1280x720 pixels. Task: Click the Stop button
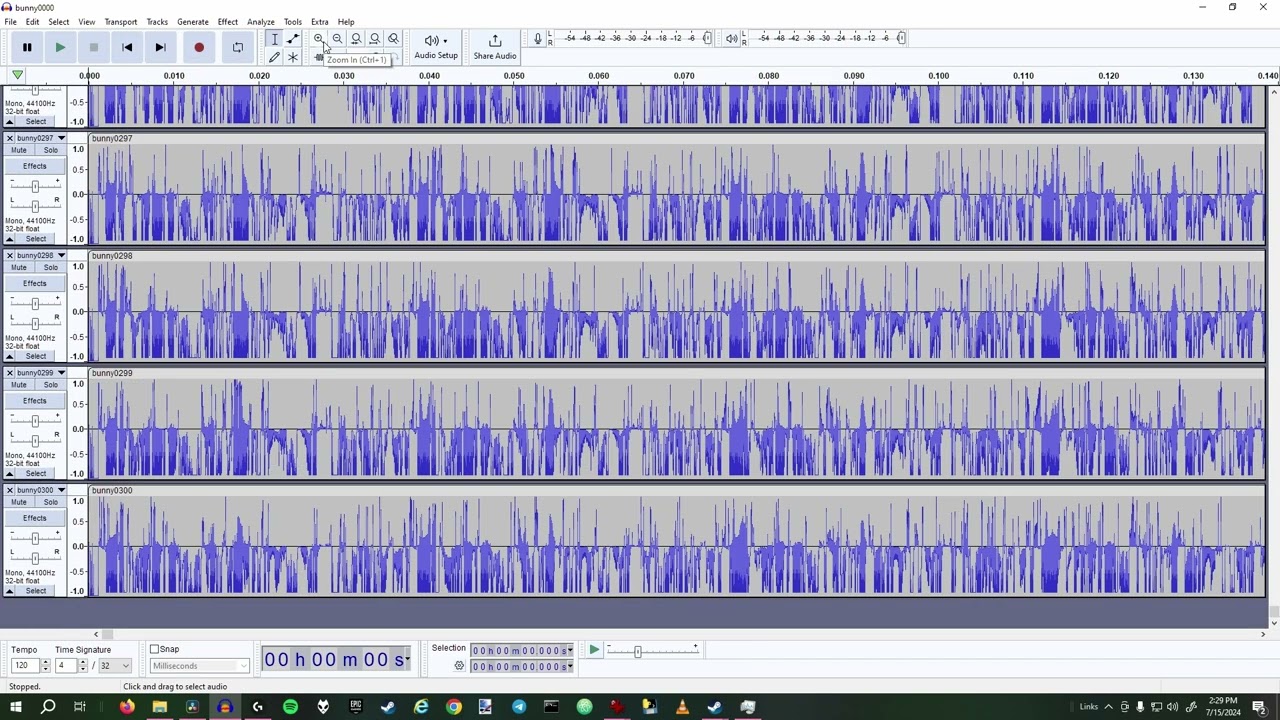pyautogui.click(x=93, y=47)
